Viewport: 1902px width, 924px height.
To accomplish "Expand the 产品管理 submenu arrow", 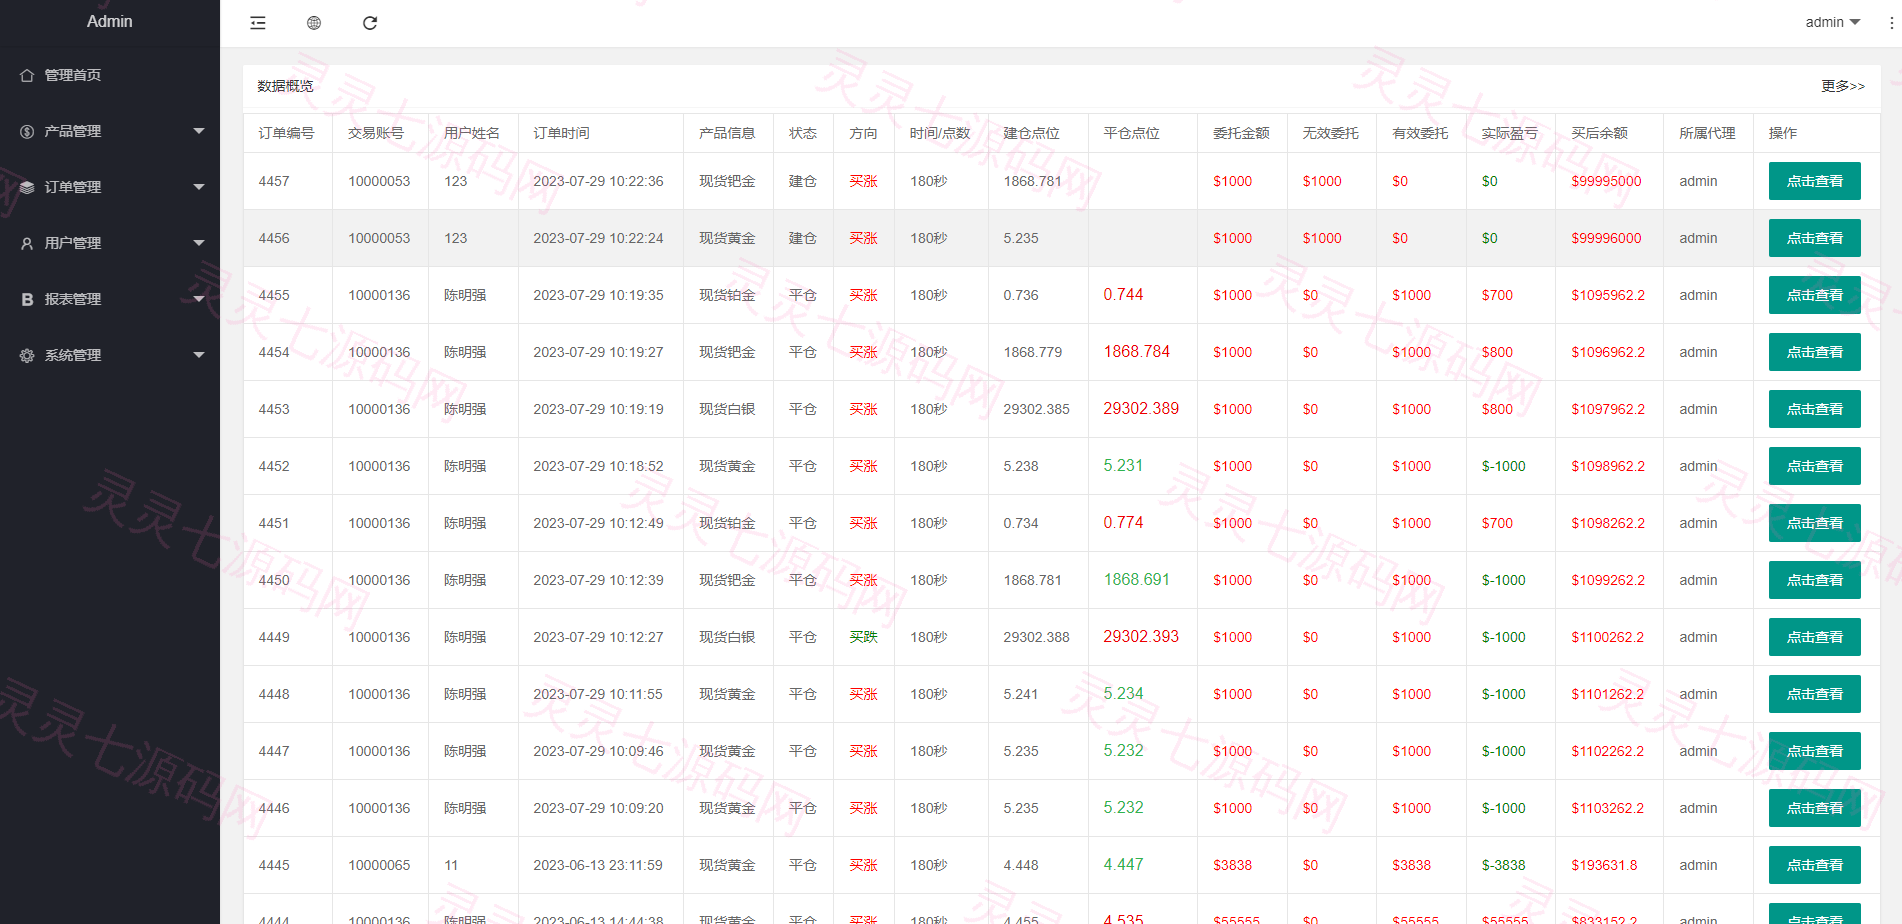I will pyautogui.click(x=199, y=131).
